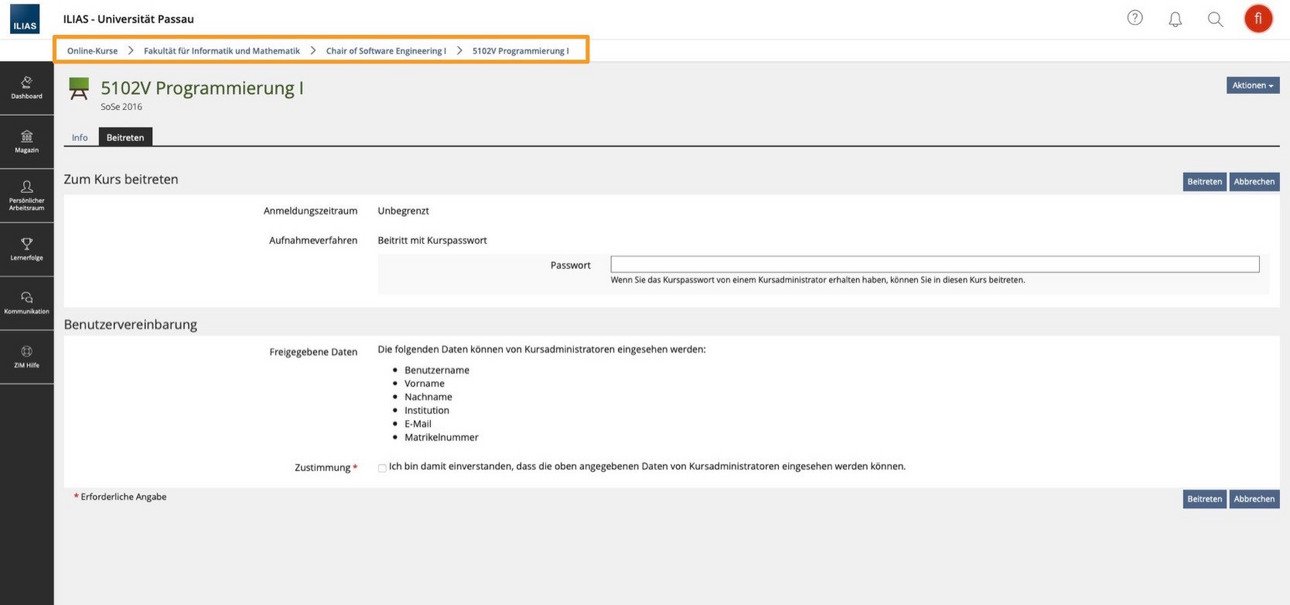This screenshot has height=605, width=1290.
Task: Click the bottom Abbrechen button
Action: (1254, 499)
